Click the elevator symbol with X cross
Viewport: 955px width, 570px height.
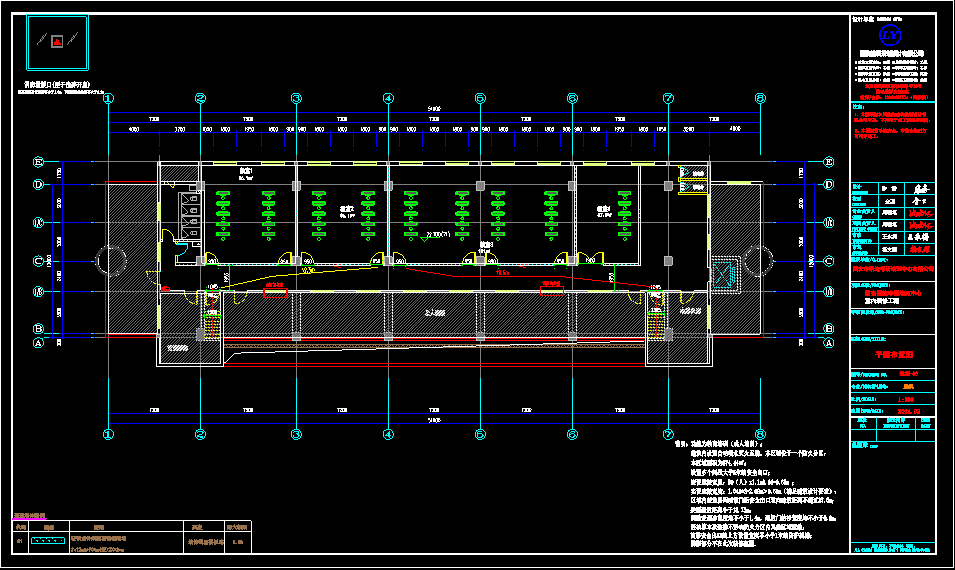point(723,270)
